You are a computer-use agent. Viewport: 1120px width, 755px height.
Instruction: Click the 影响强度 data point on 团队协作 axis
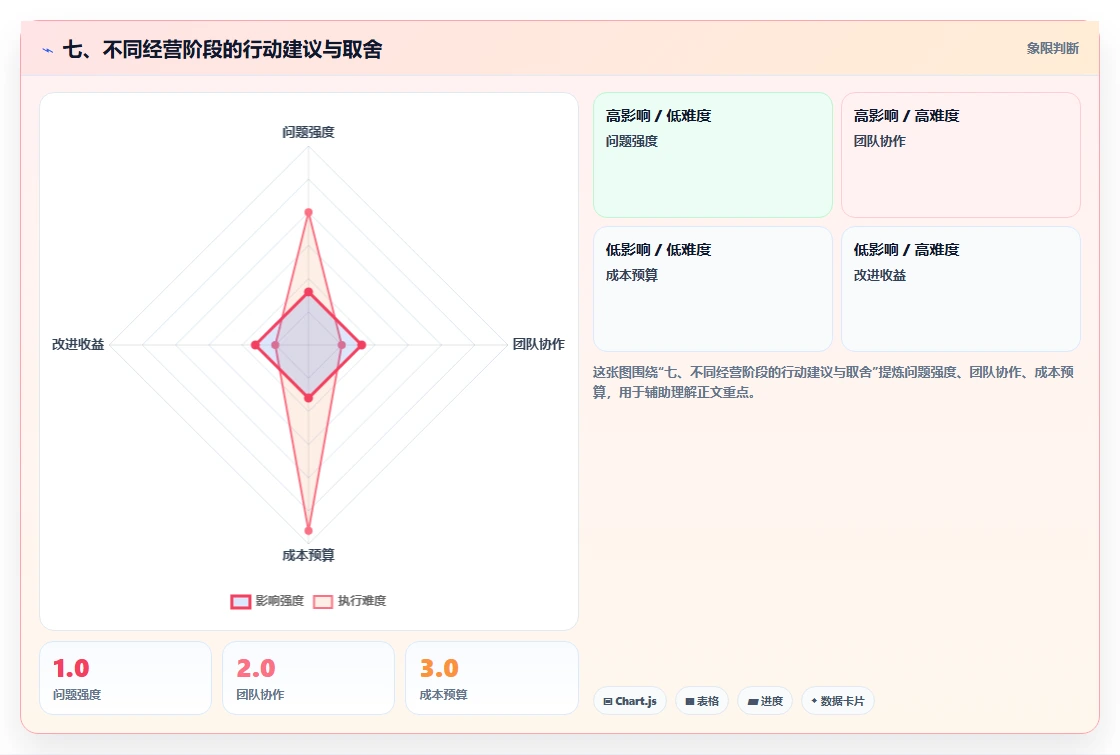361,345
